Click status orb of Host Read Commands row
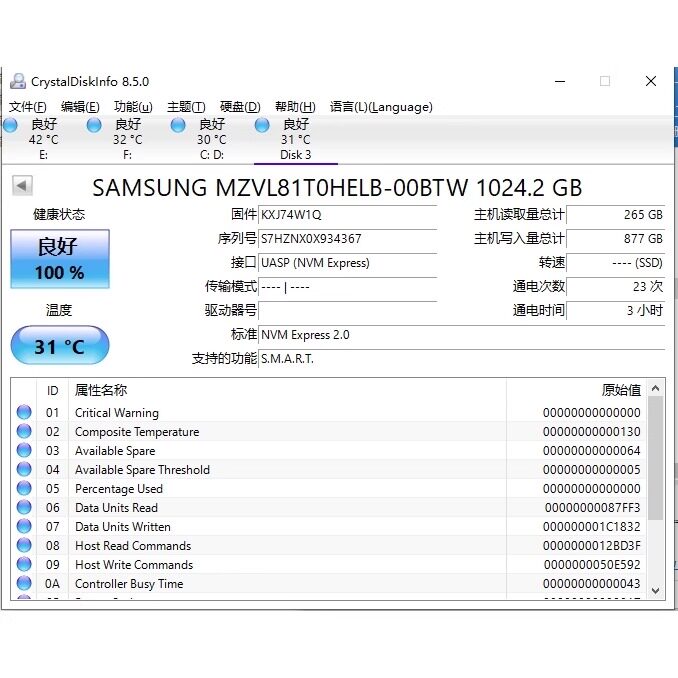This screenshot has height=678, width=678. (x=24, y=545)
